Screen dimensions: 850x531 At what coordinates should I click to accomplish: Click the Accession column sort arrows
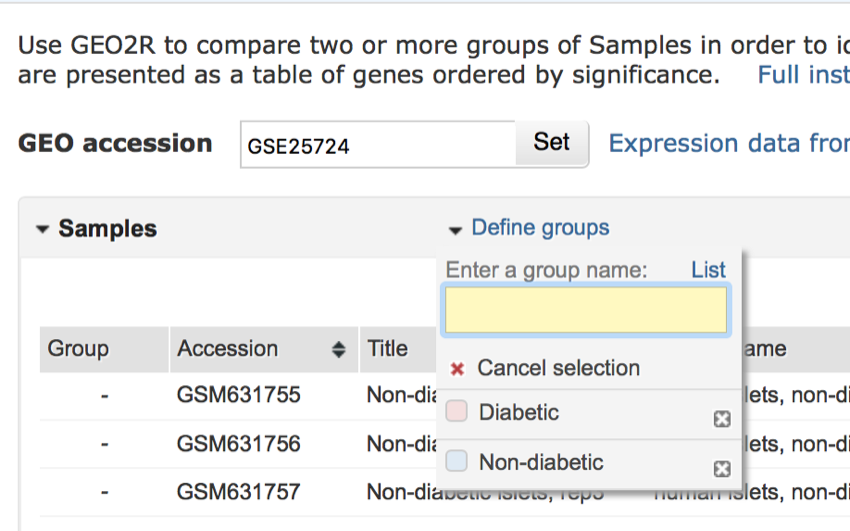point(339,350)
